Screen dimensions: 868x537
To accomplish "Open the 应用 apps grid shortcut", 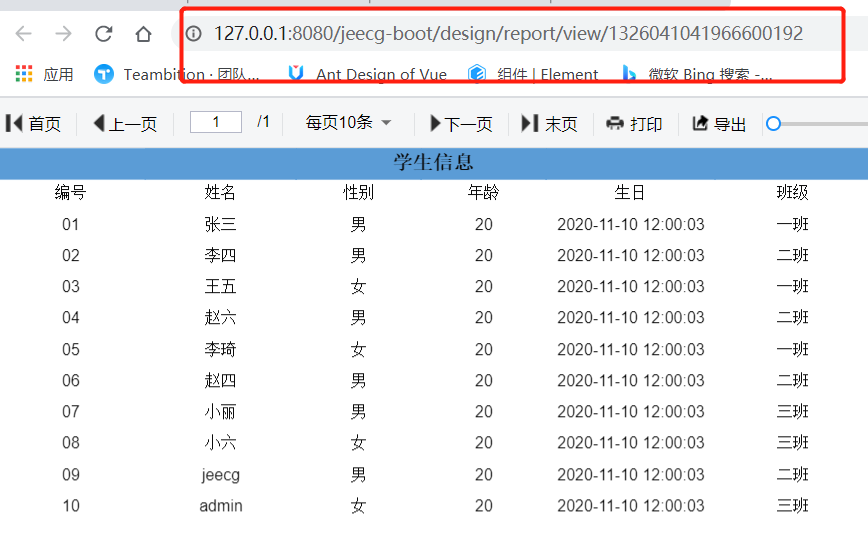I will tap(44, 74).
